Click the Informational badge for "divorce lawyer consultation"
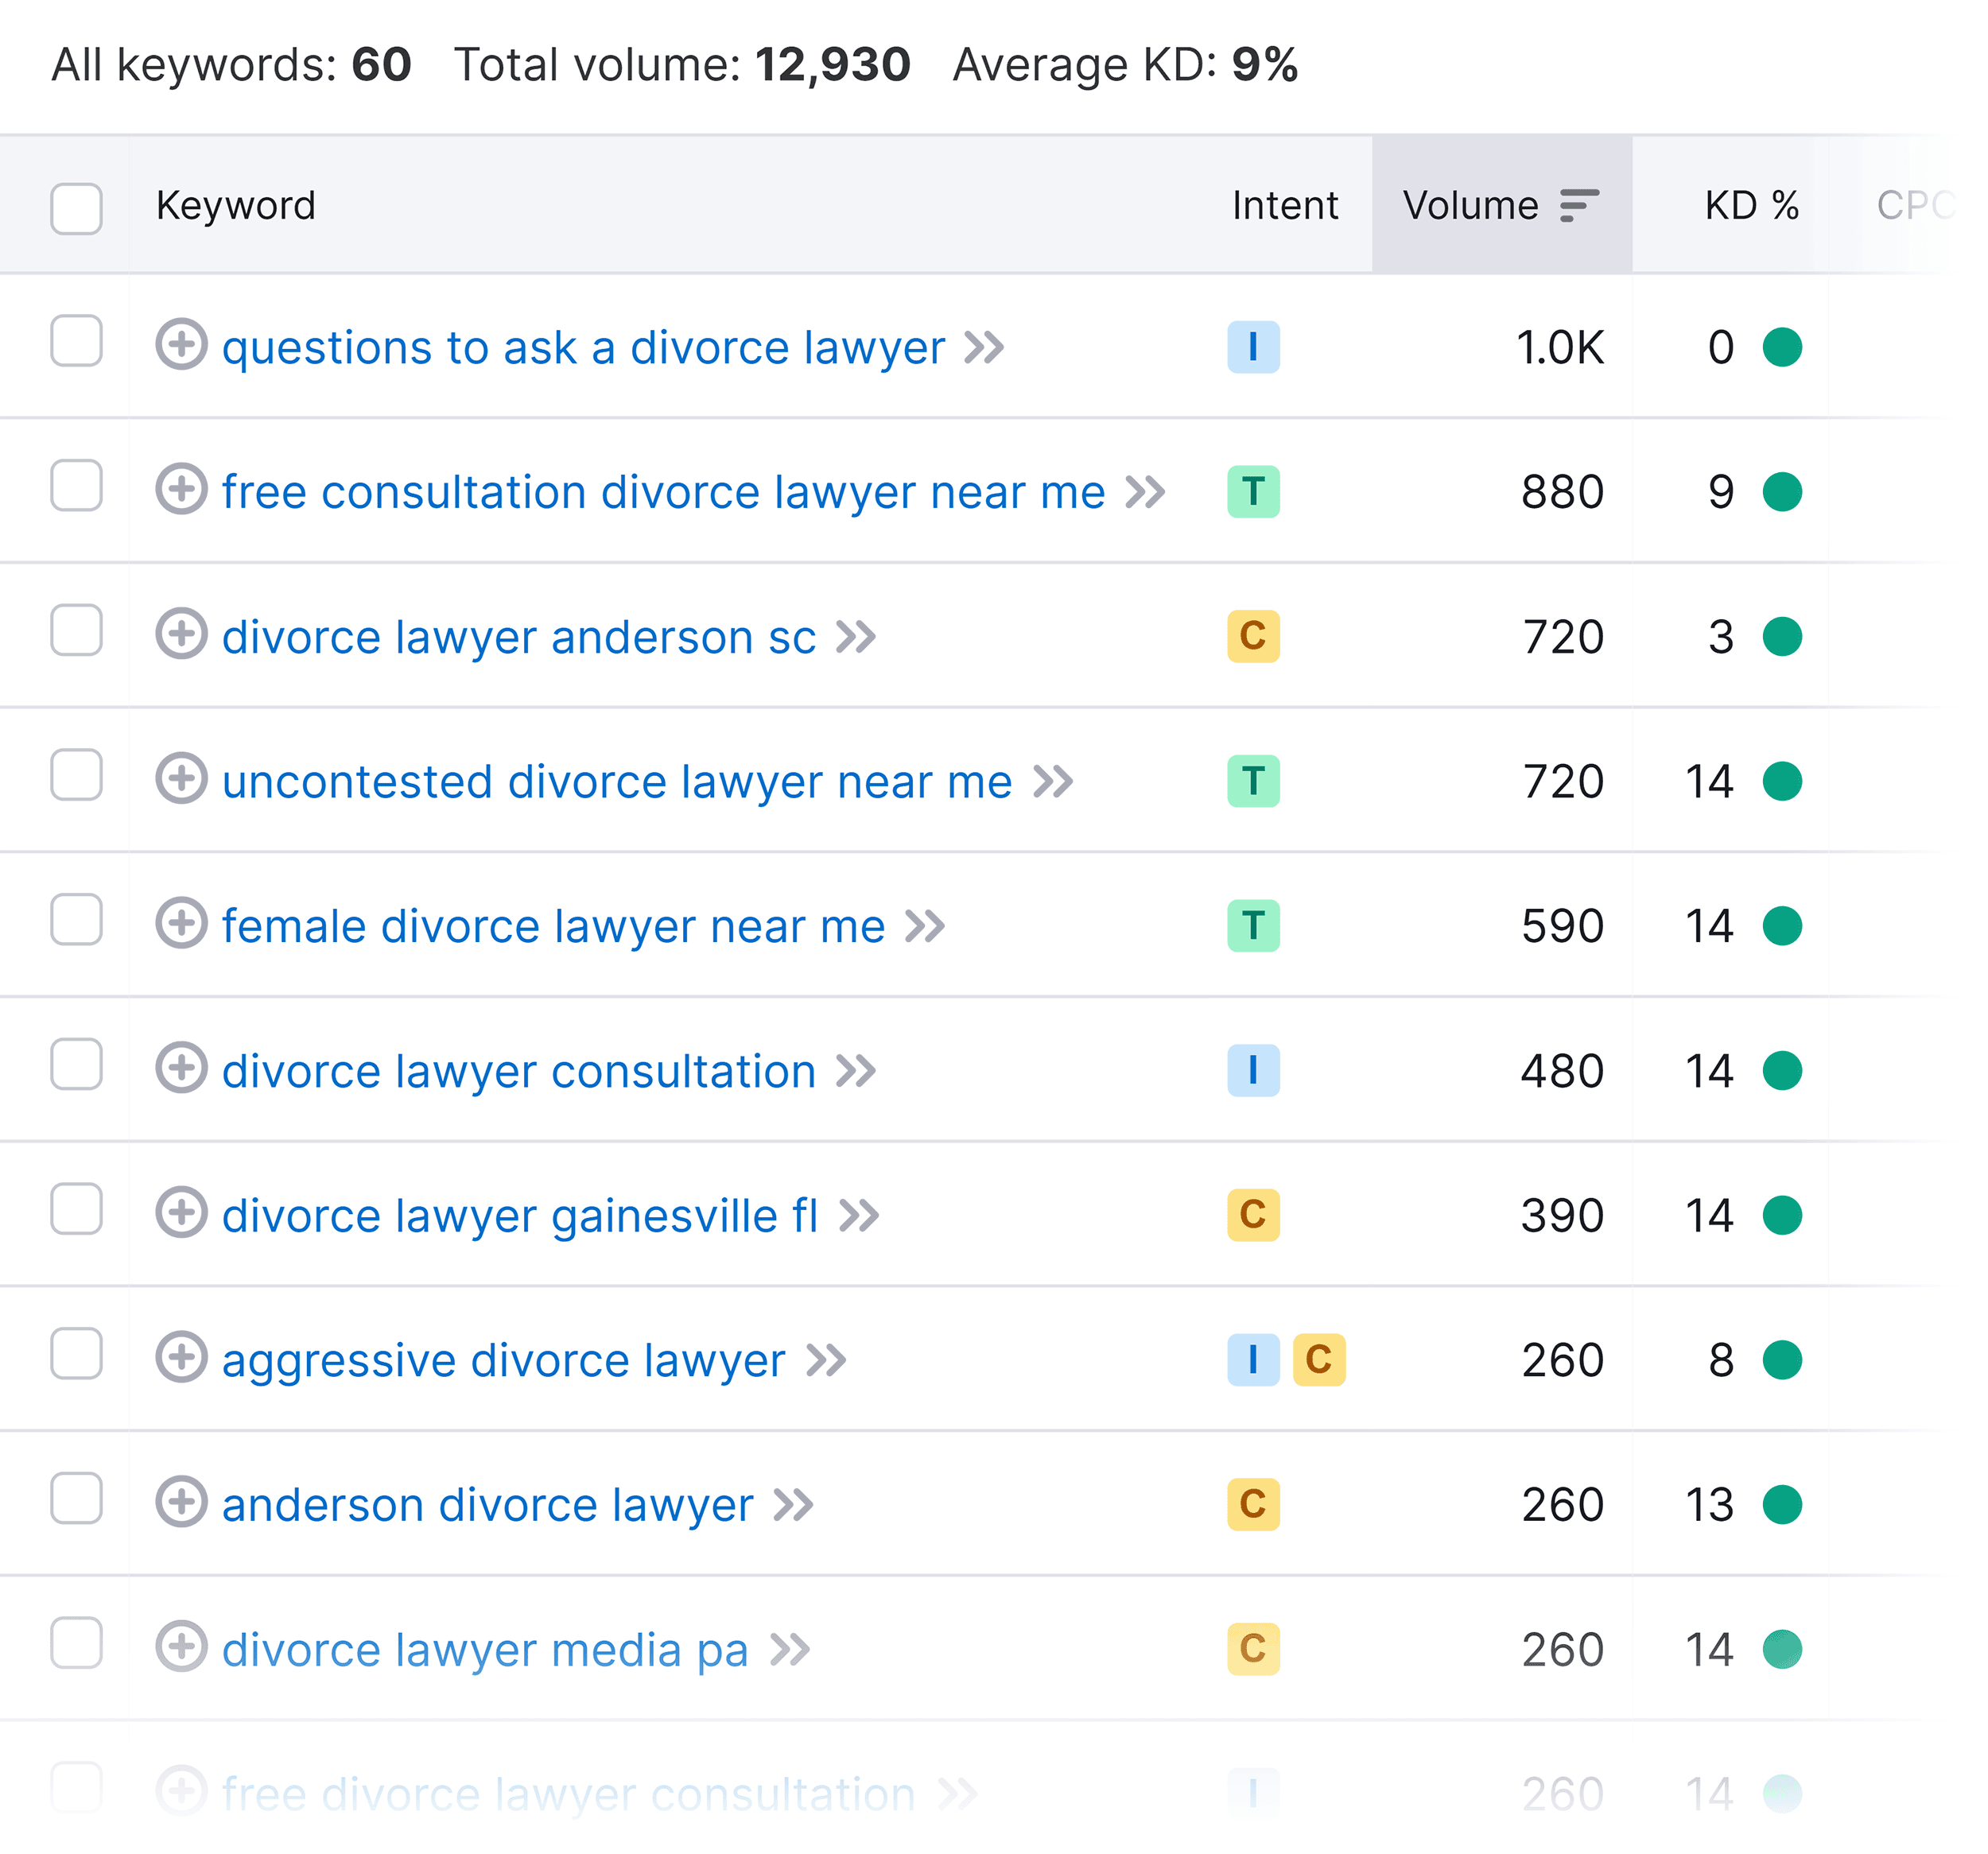Viewport: 1988px width, 1854px height. pyautogui.click(x=1253, y=1070)
